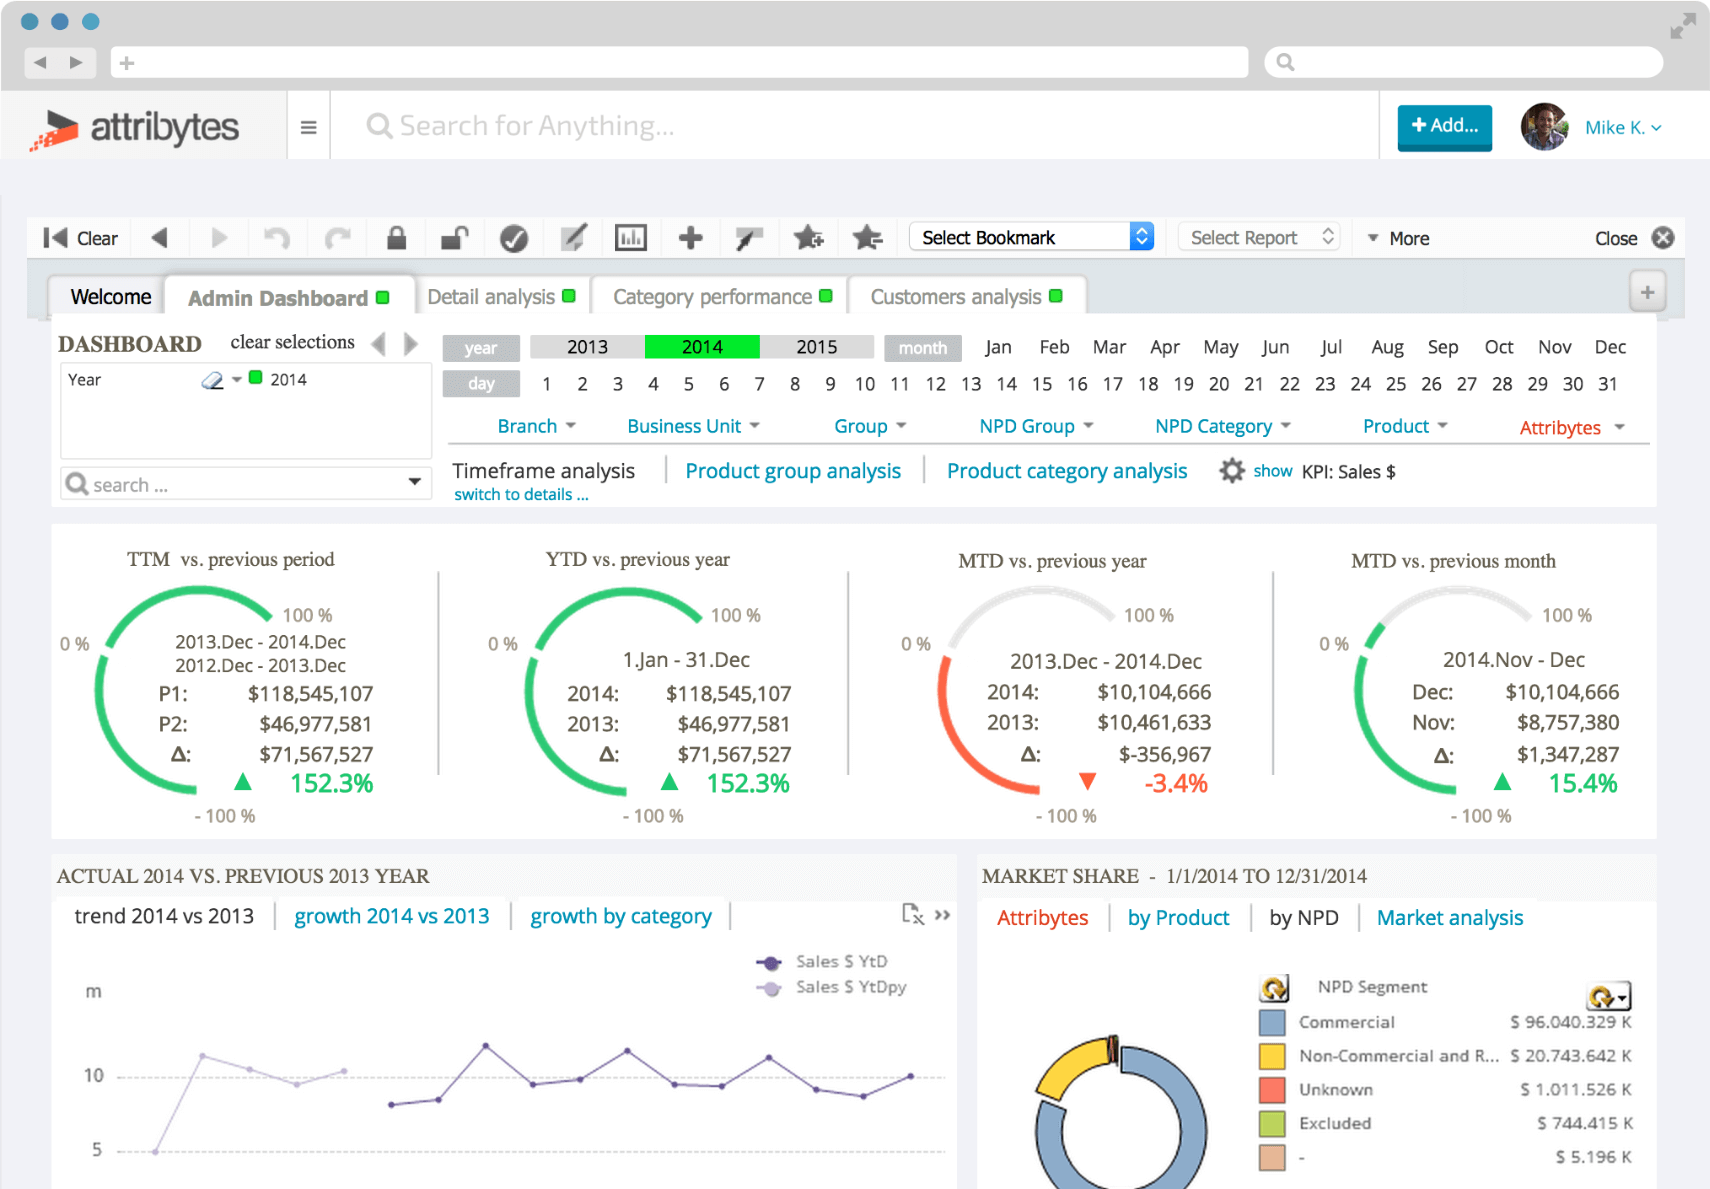Image resolution: width=1710 pixels, height=1189 pixels.
Task: Expand the Branch filter dropdown
Action: click(537, 426)
